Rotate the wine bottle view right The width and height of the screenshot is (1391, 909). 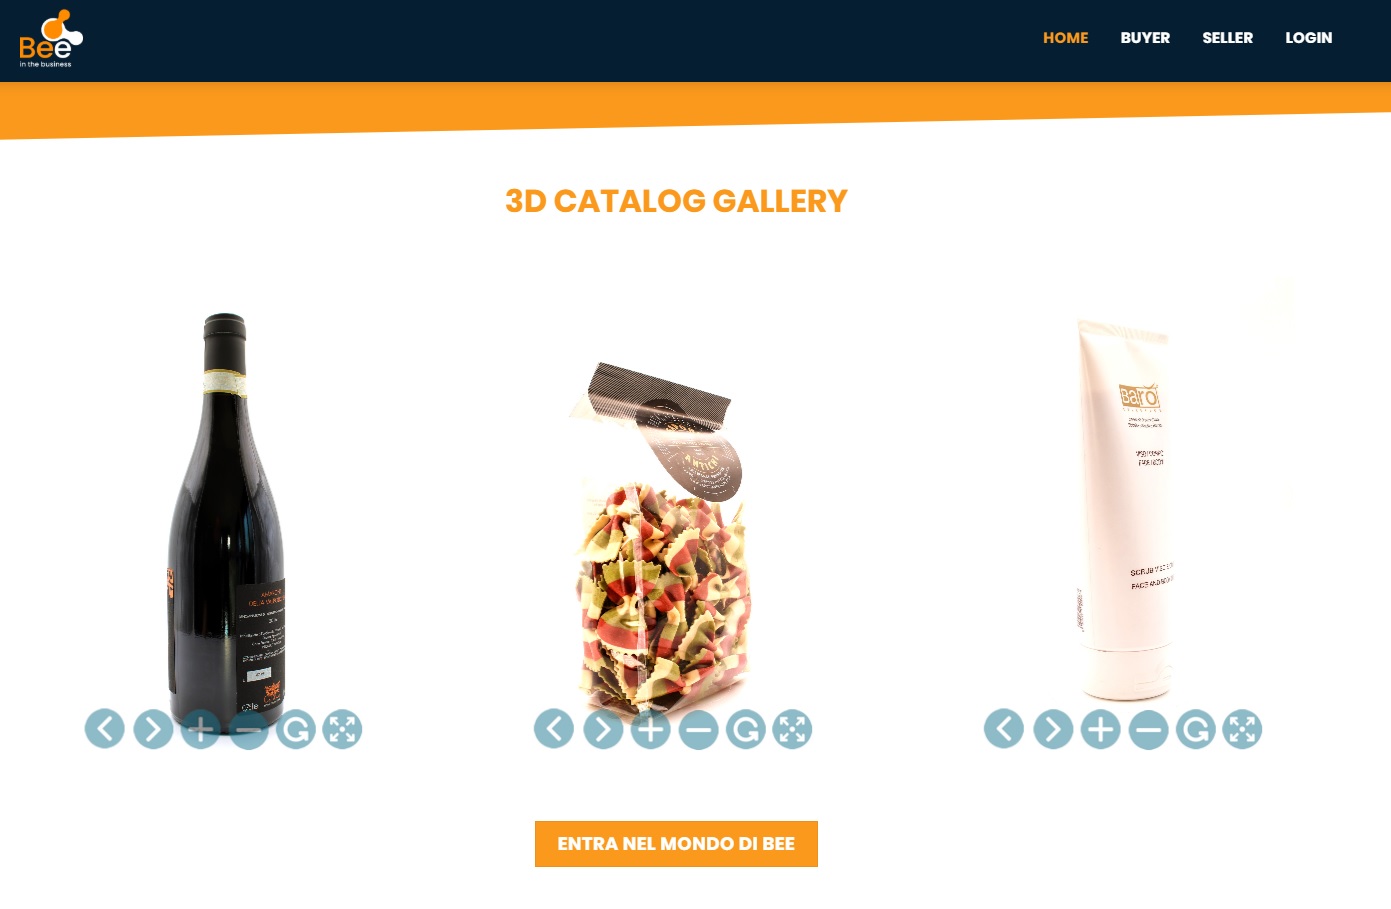pos(153,729)
